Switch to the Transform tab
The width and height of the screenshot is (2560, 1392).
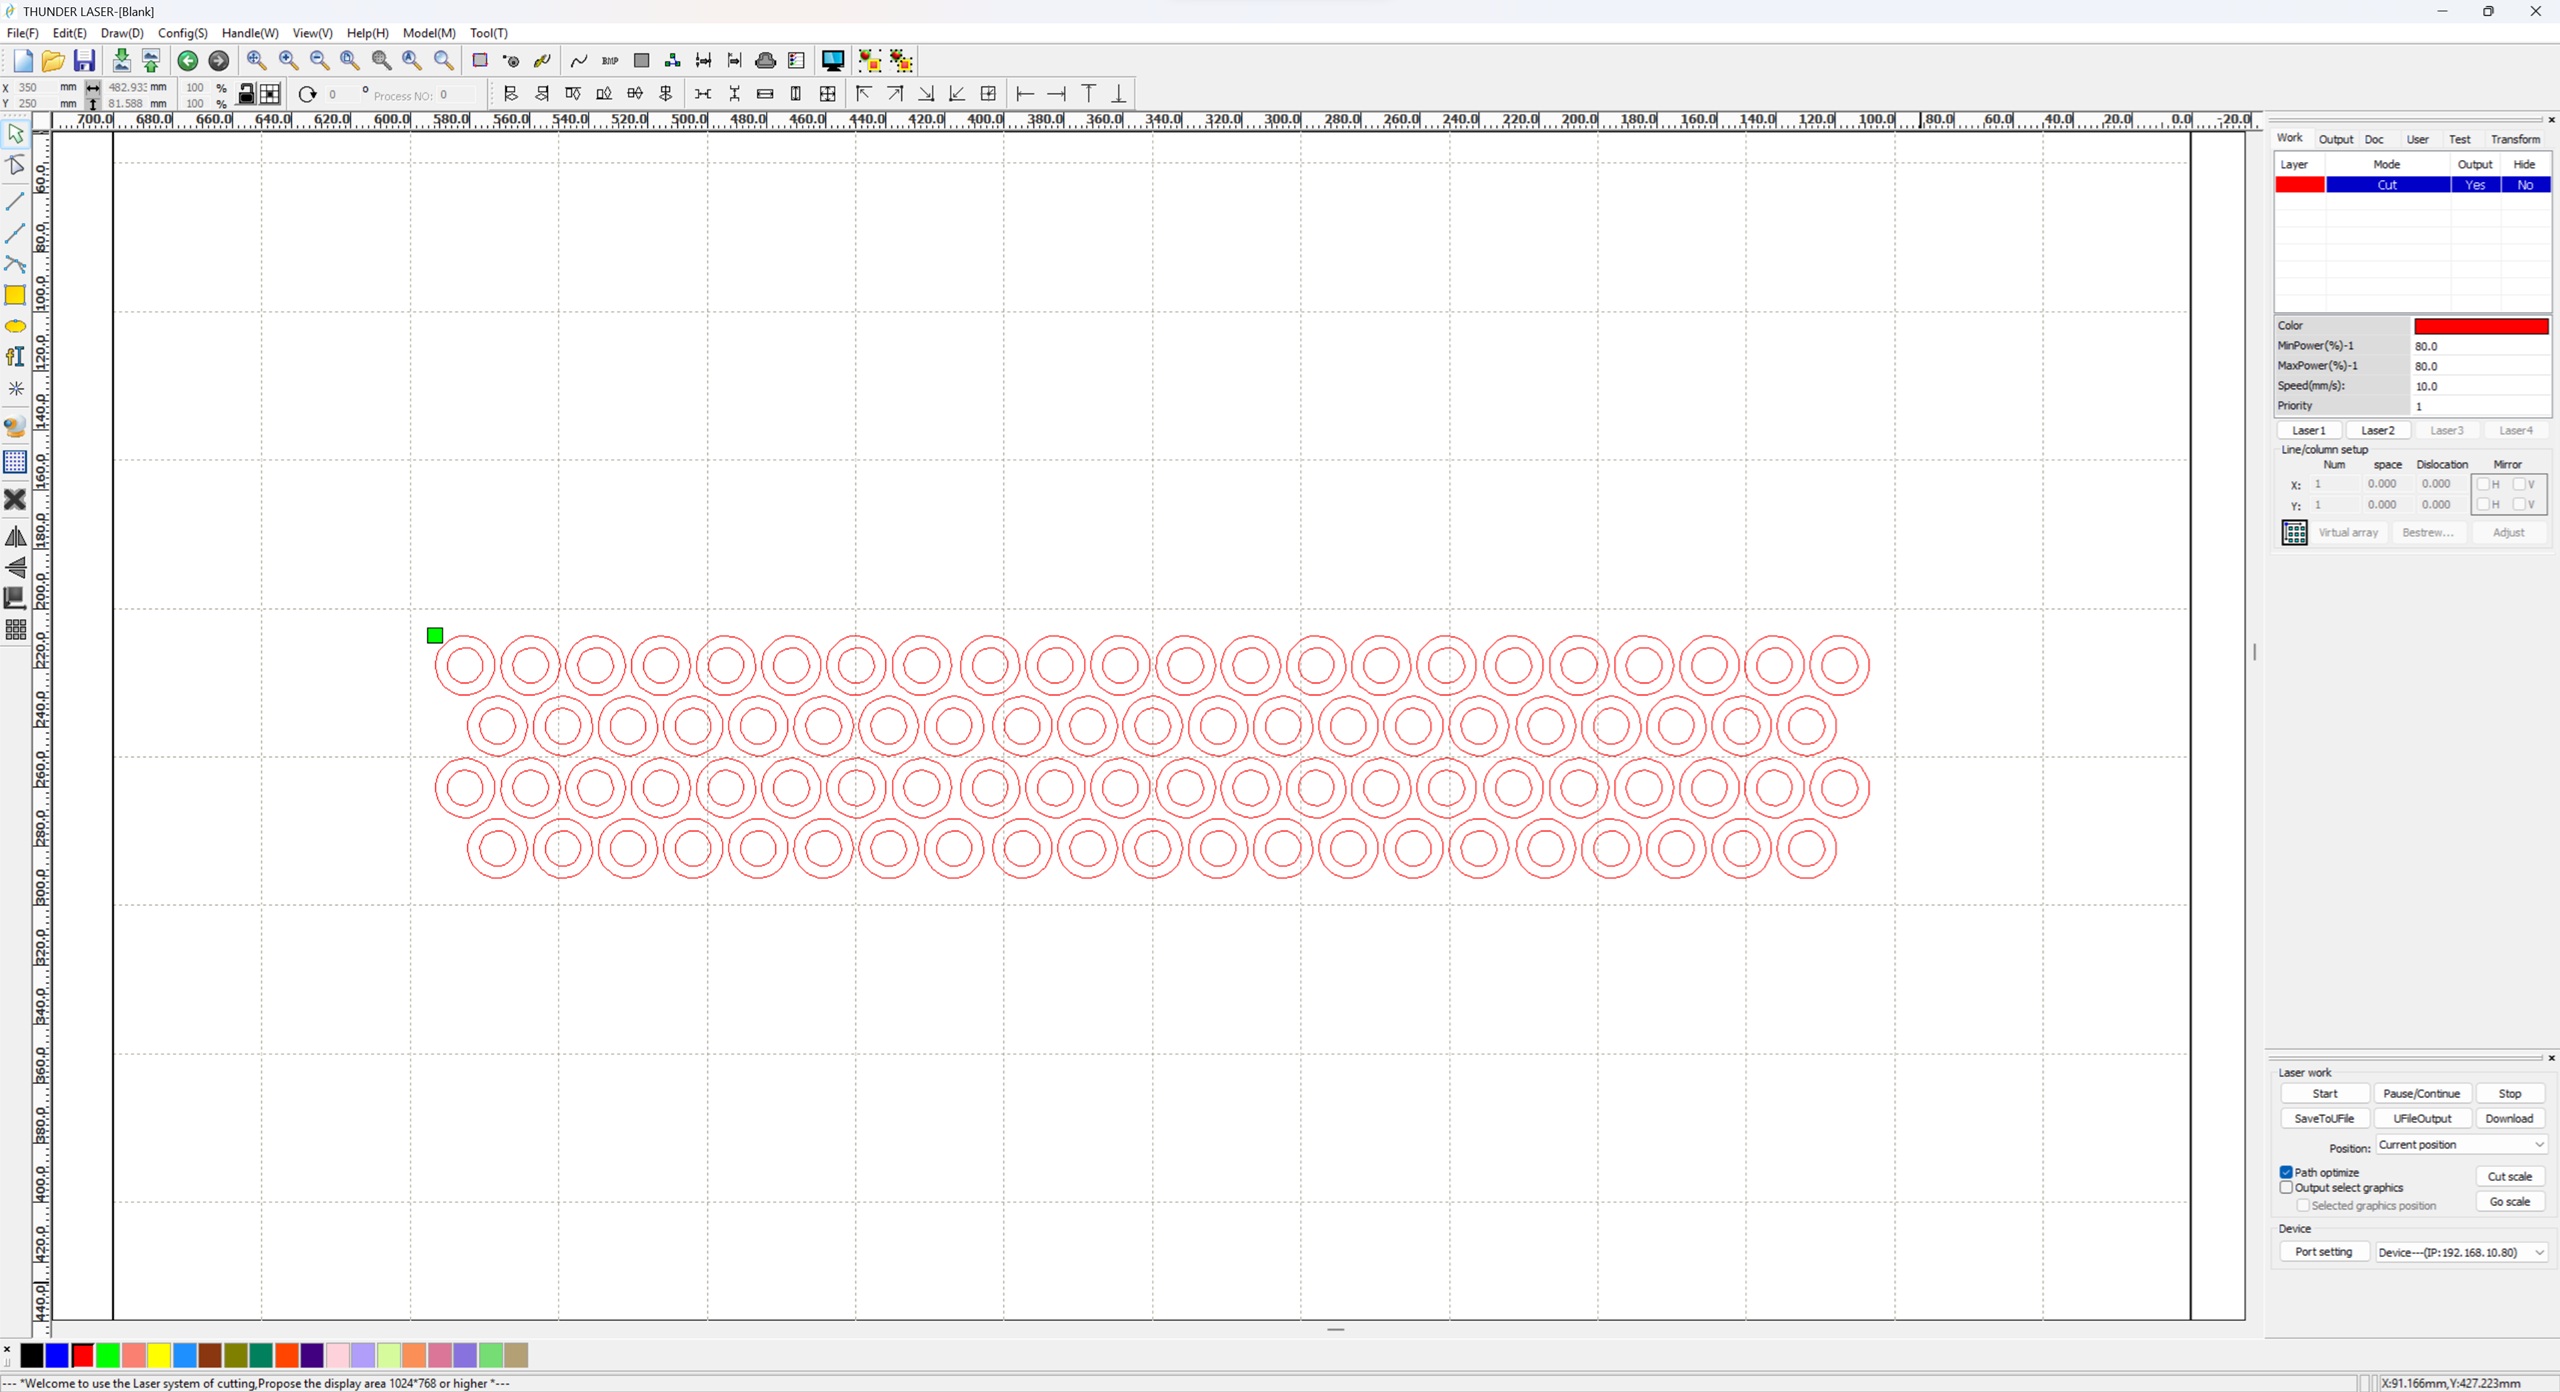coord(2514,139)
